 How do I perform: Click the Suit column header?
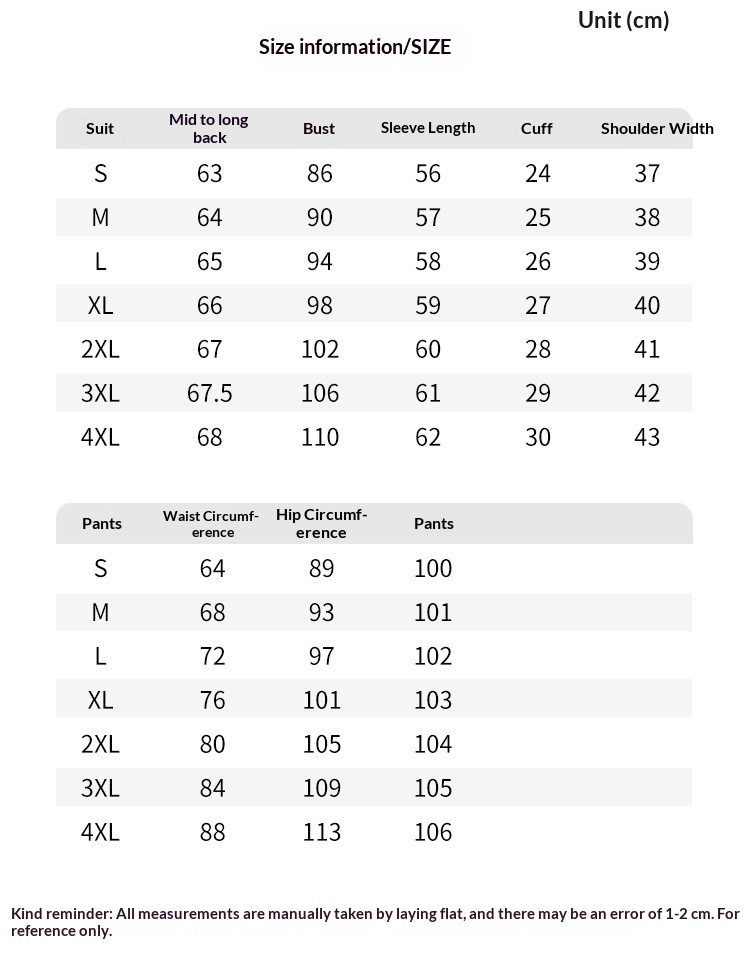coord(100,129)
